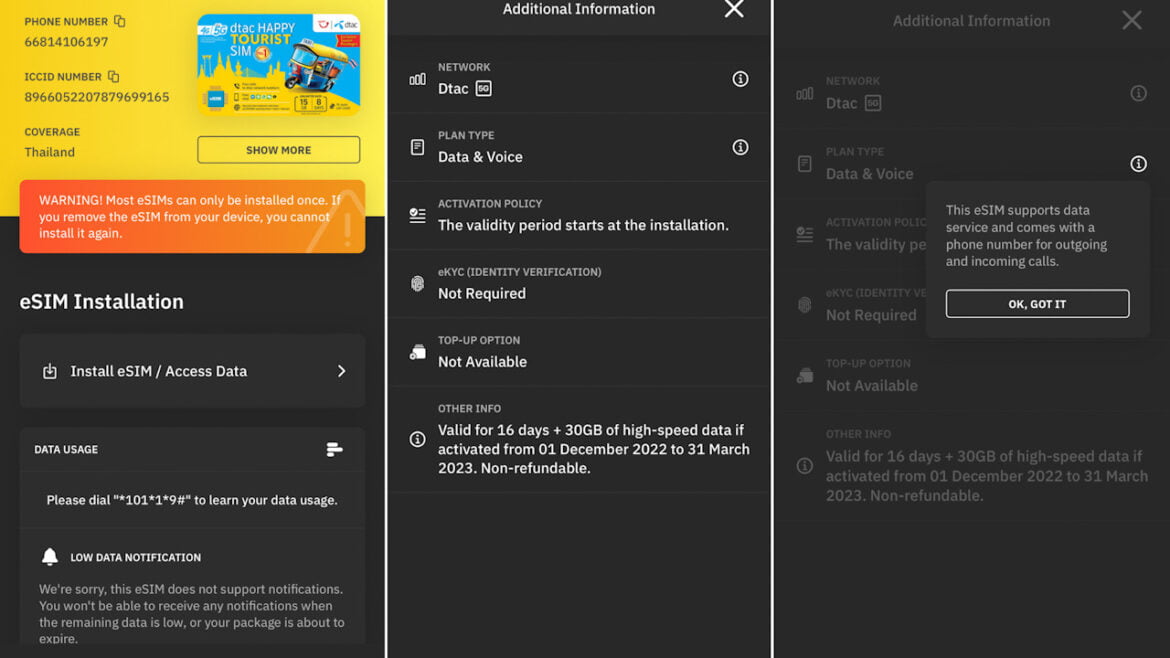Copy the ICCID number using copy icon
Viewport: 1170px width, 658px height.
[x=113, y=76]
